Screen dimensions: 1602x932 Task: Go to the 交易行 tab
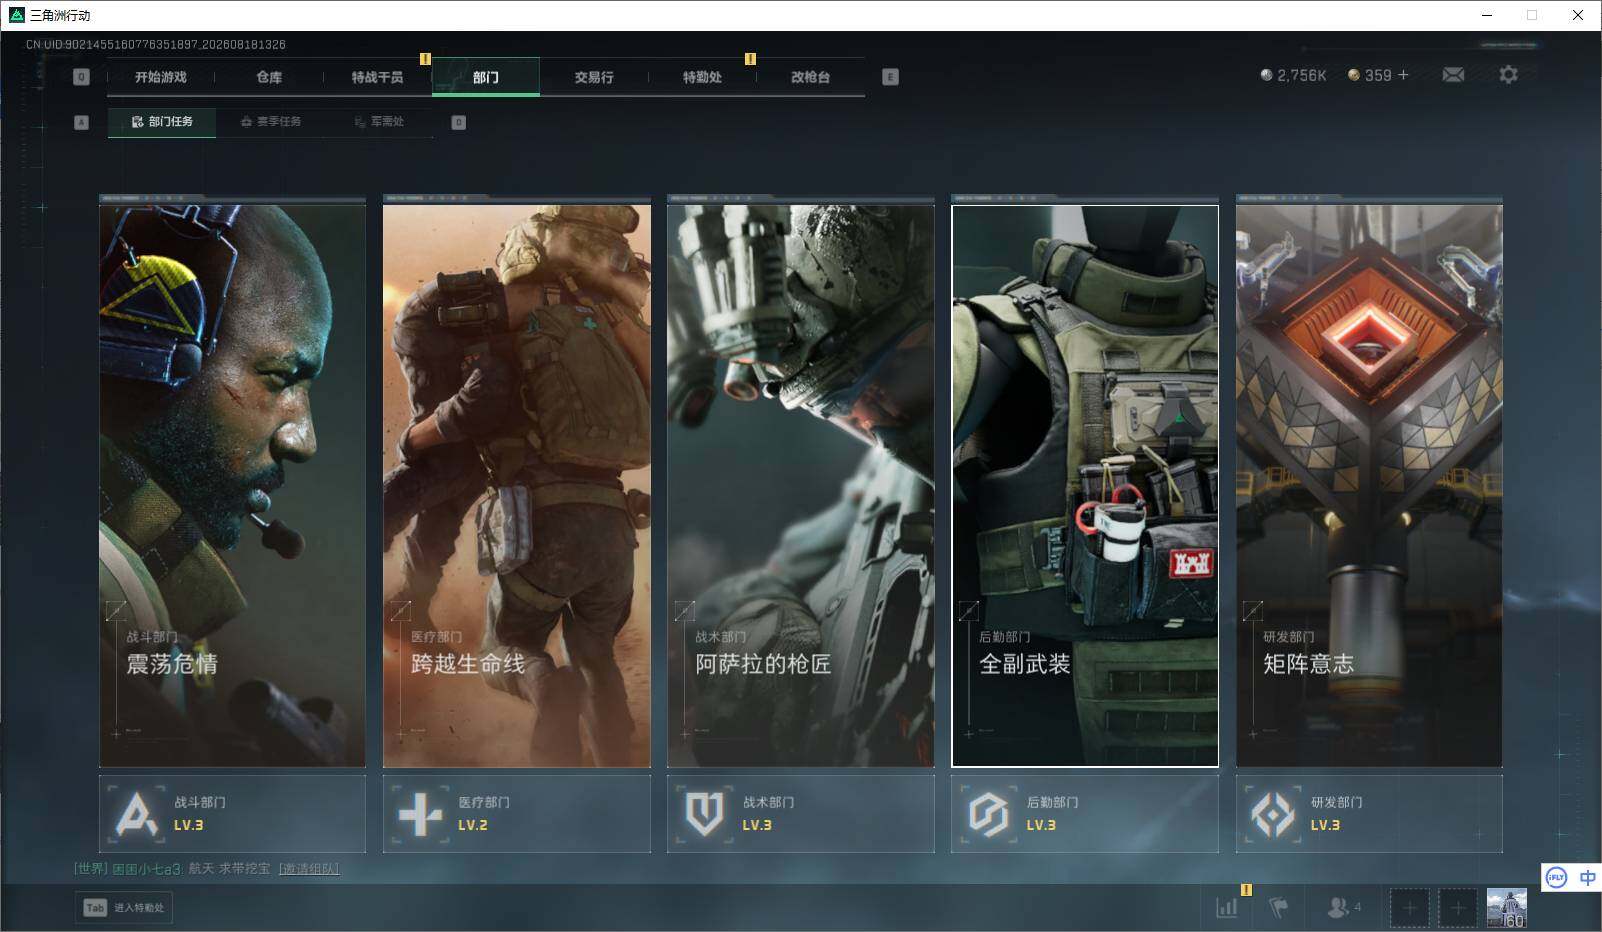pyautogui.click(x=594, y=77)
